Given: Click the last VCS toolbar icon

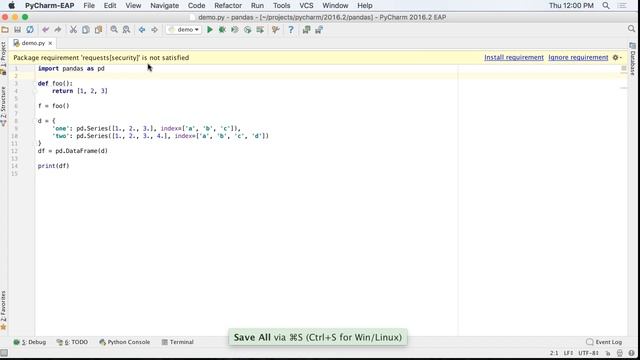Looking at the screenshot, I should pos(319,30).
